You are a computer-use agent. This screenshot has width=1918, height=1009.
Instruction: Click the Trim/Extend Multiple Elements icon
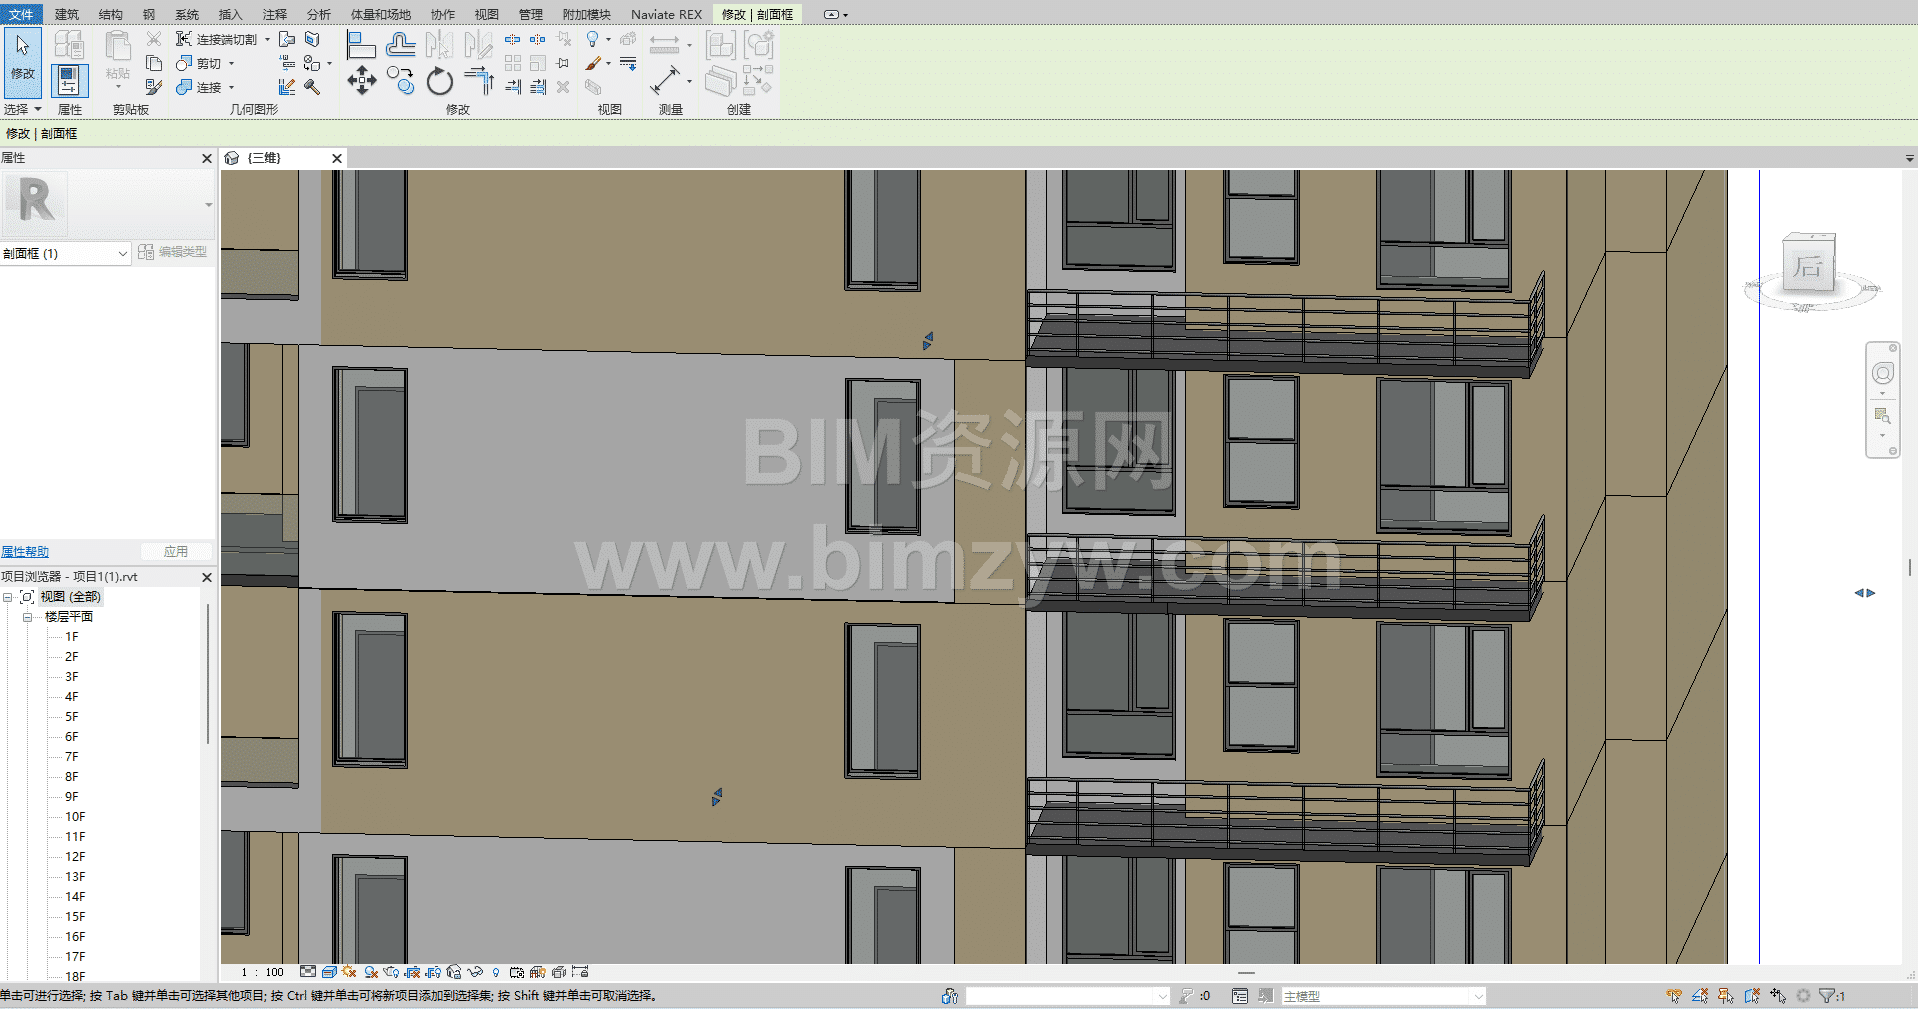pyautogui.click(x=538, y=87)
